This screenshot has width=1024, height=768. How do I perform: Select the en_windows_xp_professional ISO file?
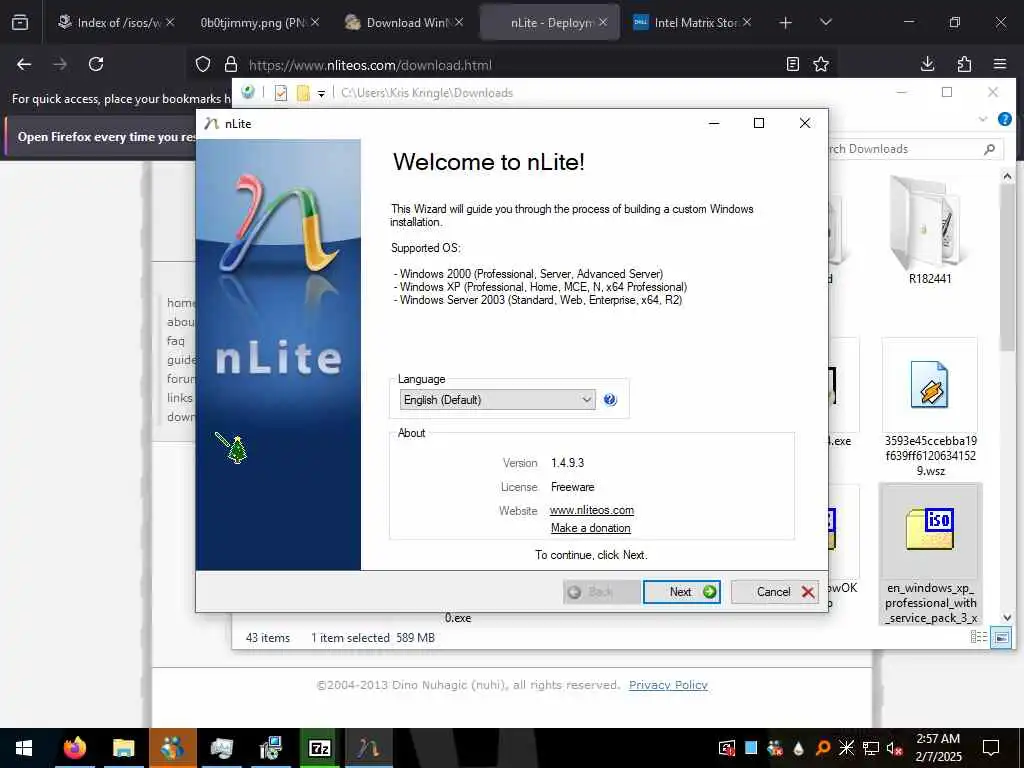coord(931,554)
